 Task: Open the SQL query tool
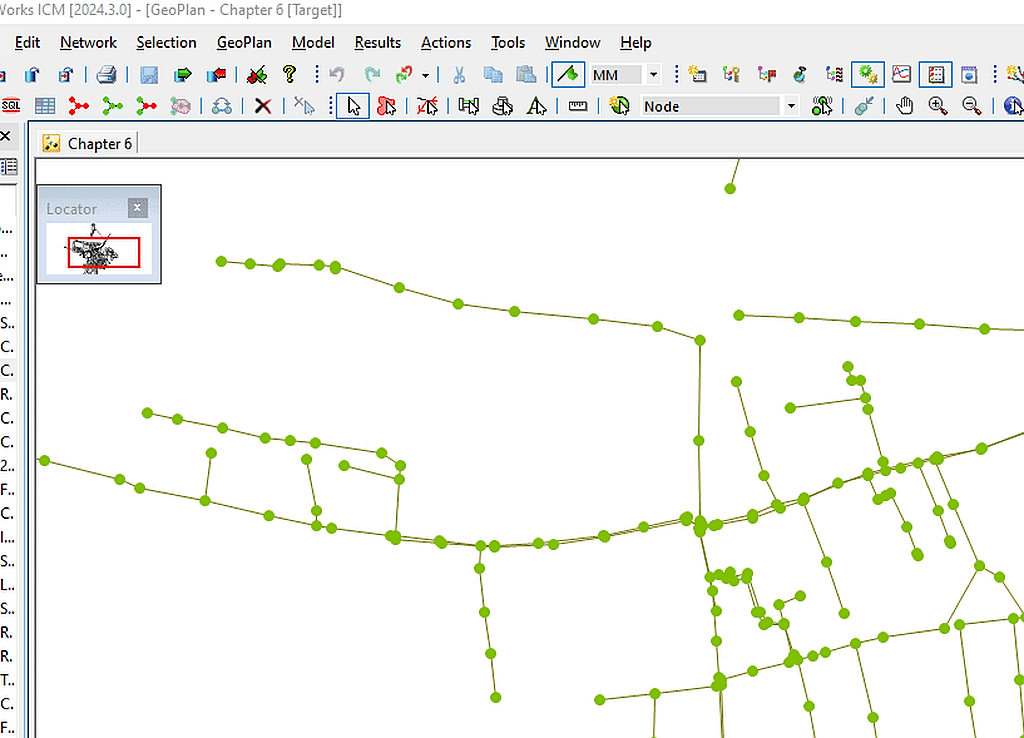(x=10, y=106)
